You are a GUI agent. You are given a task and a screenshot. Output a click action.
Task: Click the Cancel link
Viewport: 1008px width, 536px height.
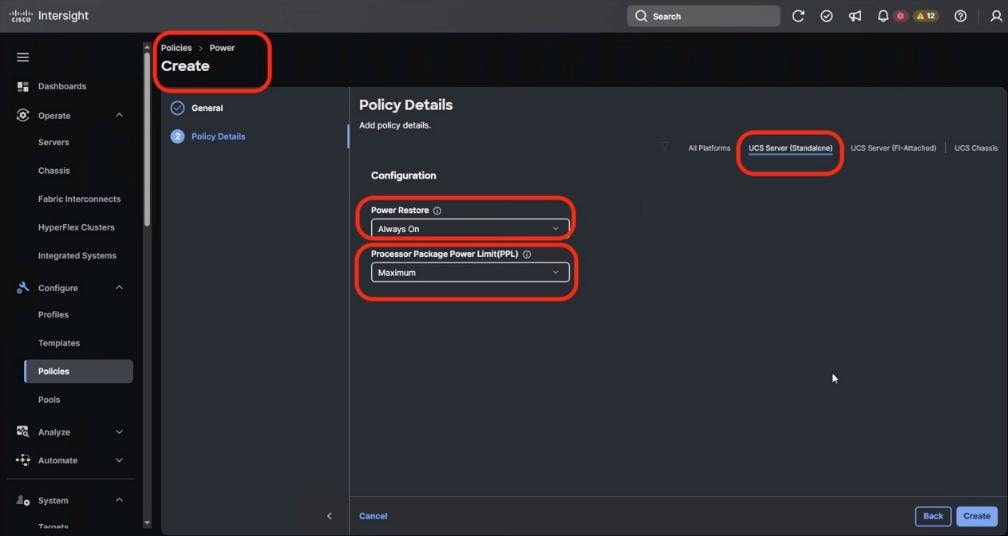coord(373,516)
